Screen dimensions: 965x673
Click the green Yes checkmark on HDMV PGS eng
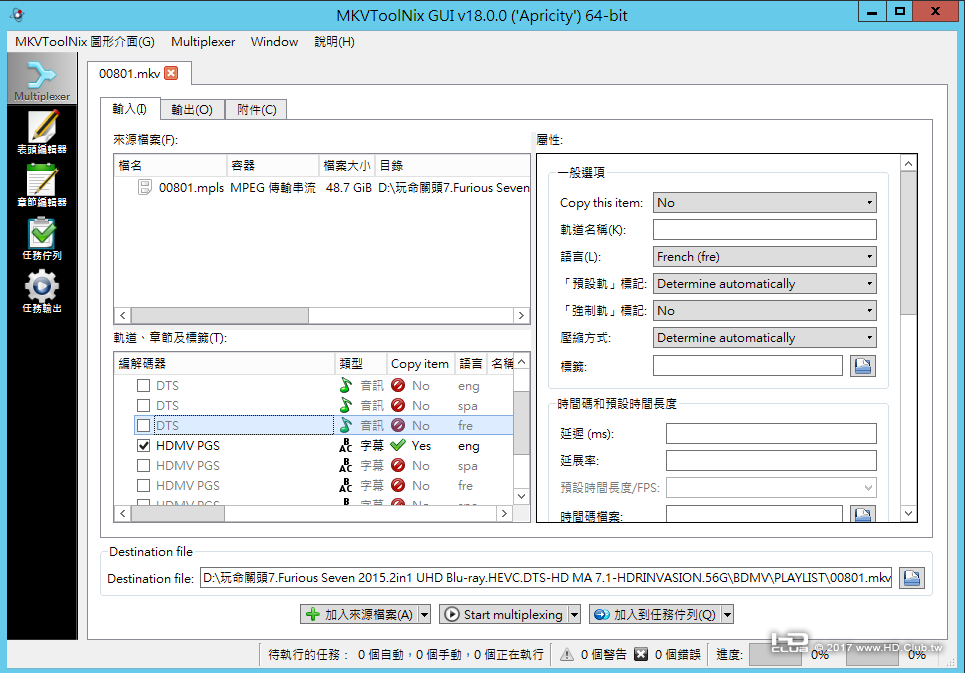(398, 445)
